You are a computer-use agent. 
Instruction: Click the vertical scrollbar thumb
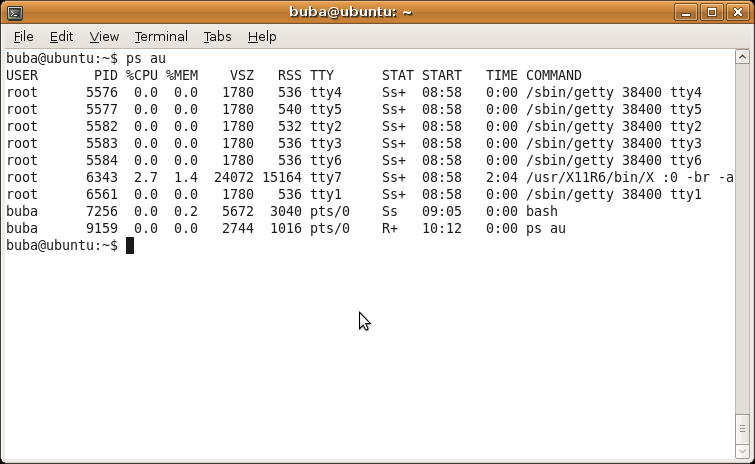tap(742, 428)
